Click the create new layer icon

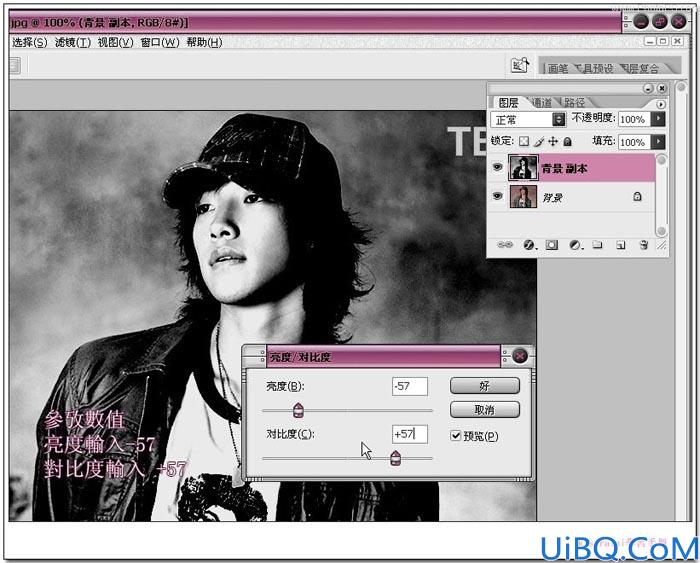621,245
